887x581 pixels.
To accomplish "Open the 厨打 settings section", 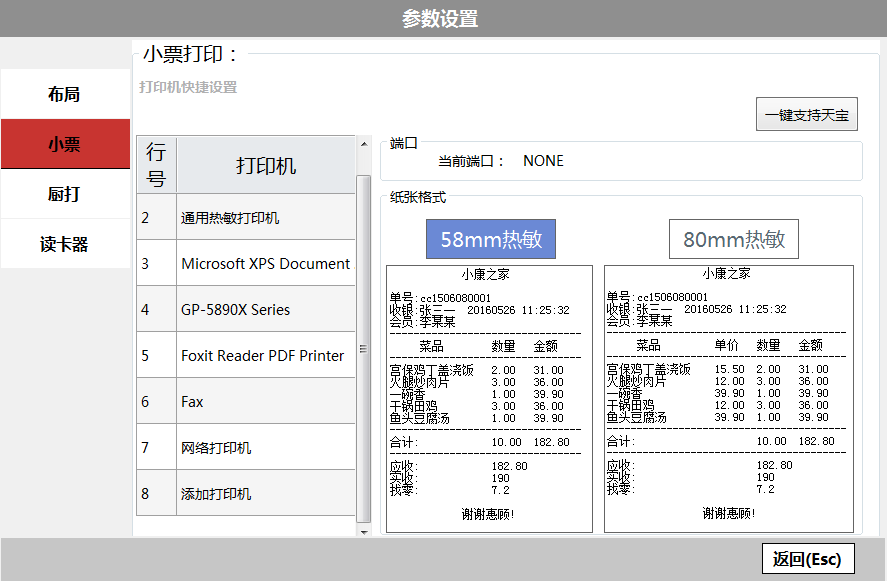I will (x=64, y=193).
